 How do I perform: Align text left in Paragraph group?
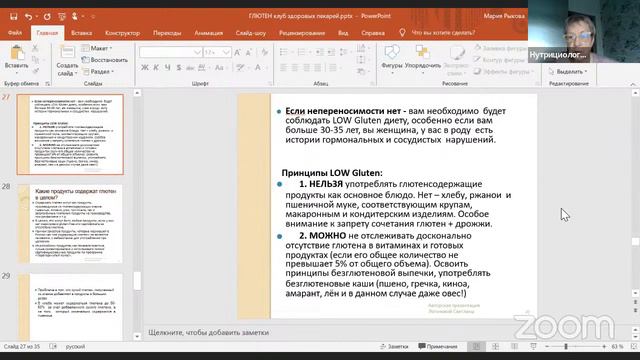point(283,68)
